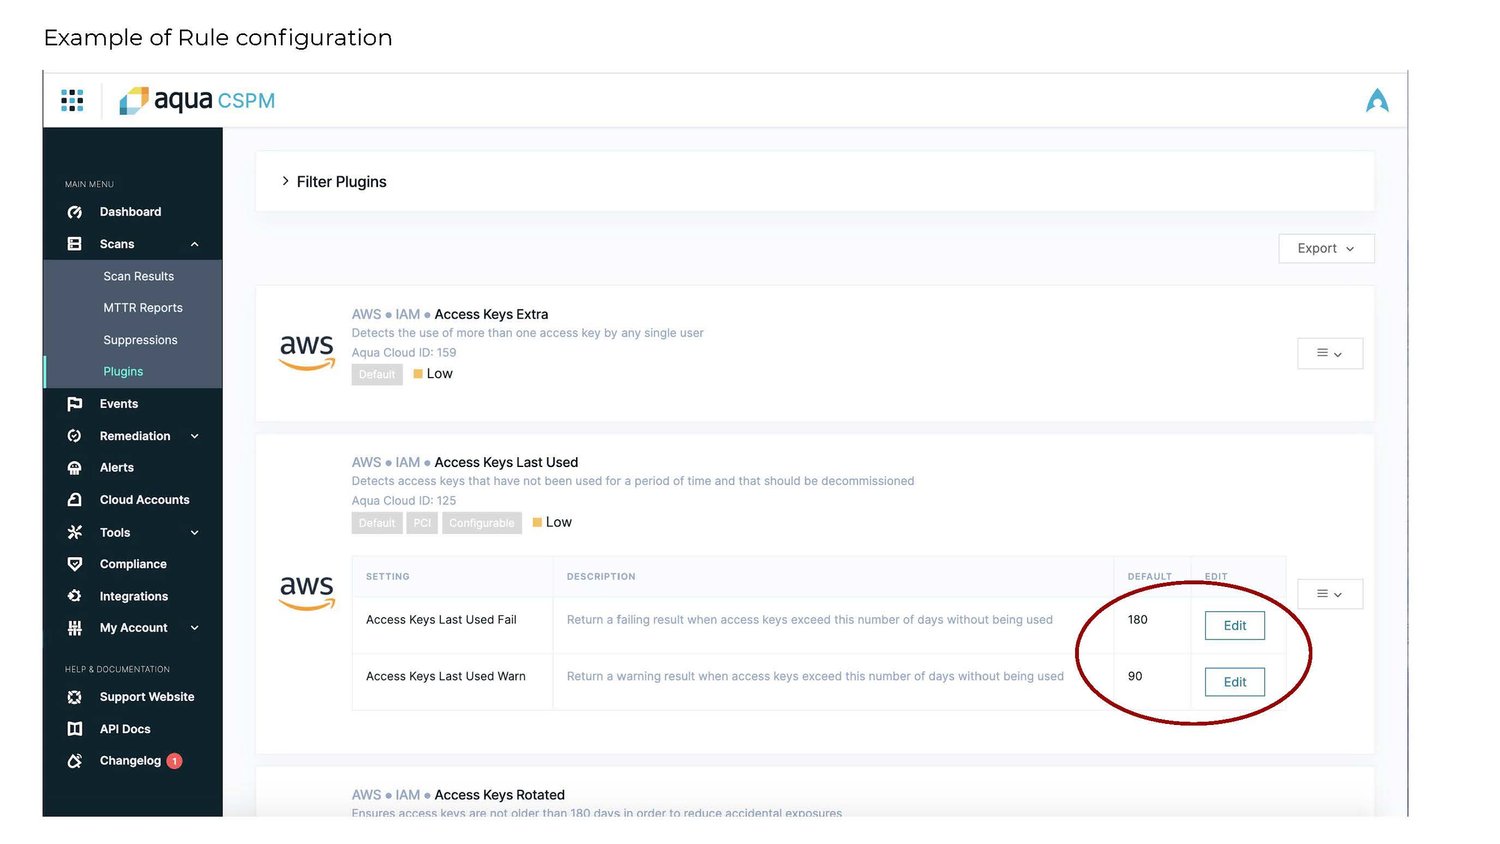Click the Changelog notification badge
Screen dimensions: 1500x844
point(174,761)
